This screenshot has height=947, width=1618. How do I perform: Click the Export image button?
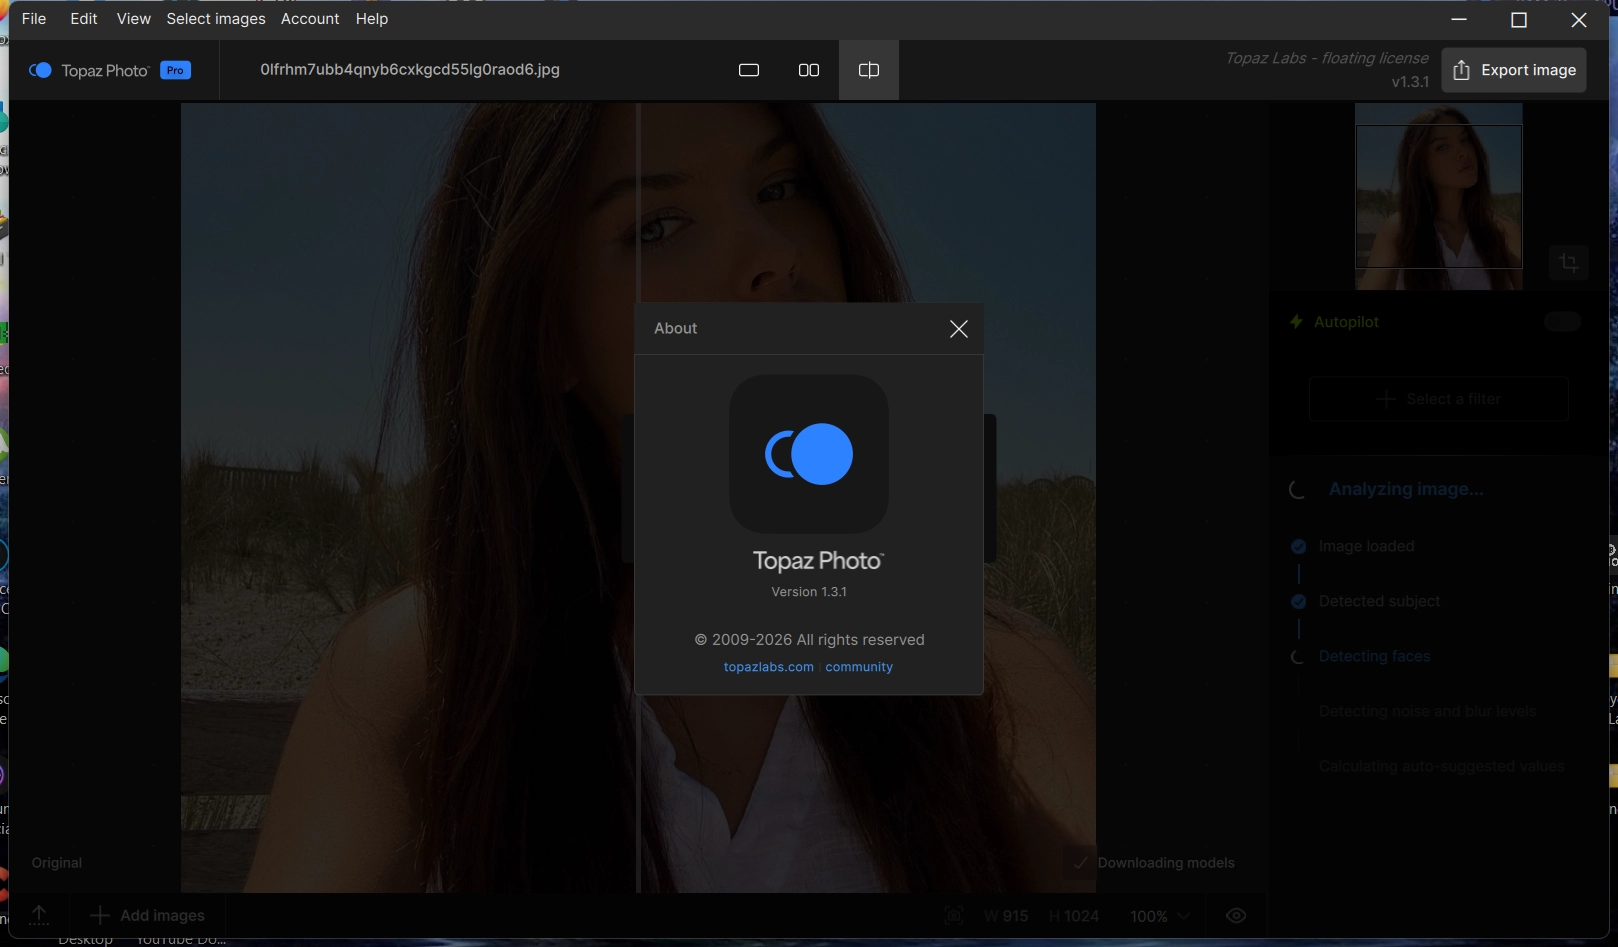[1513, 70]
